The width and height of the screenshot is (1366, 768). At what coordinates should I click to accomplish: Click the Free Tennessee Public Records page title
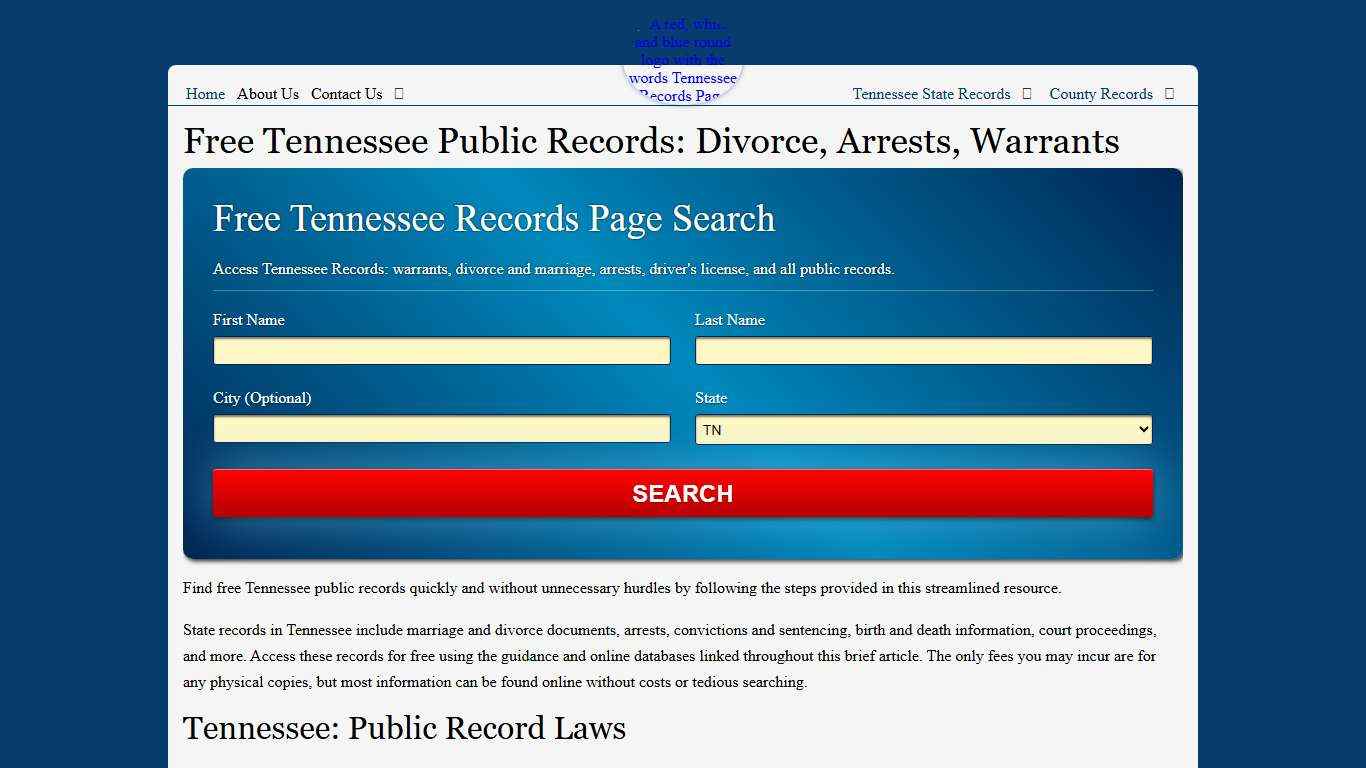[x=651, y=141]
